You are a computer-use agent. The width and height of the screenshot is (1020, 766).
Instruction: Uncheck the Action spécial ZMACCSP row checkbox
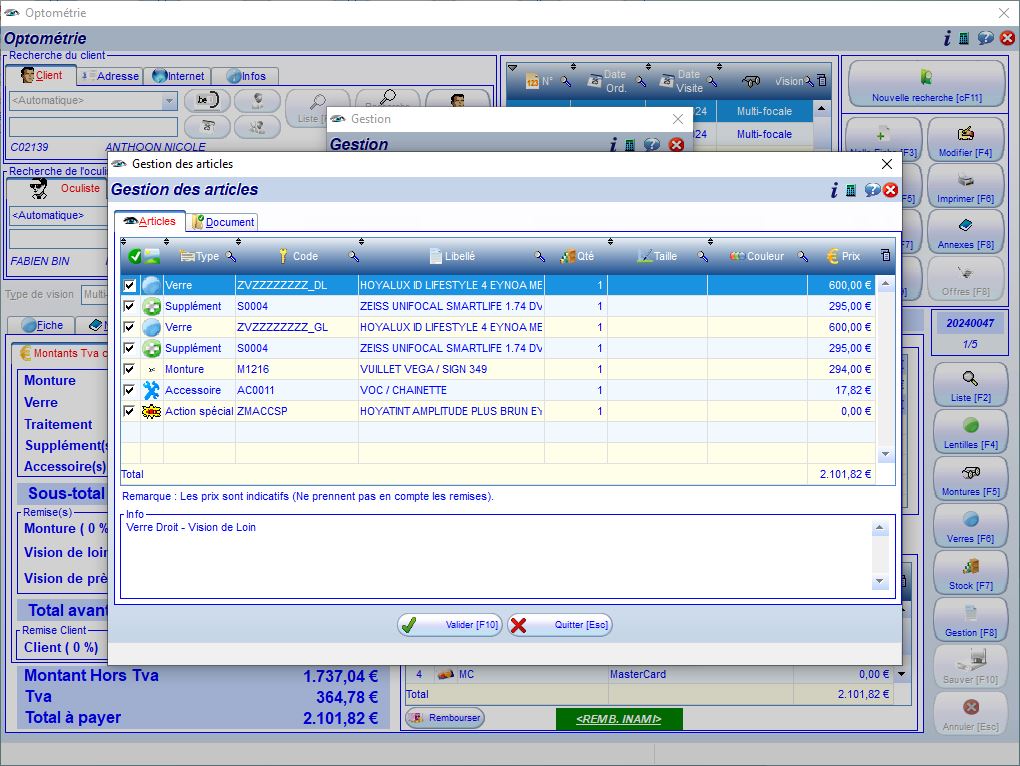pos(129,411)
